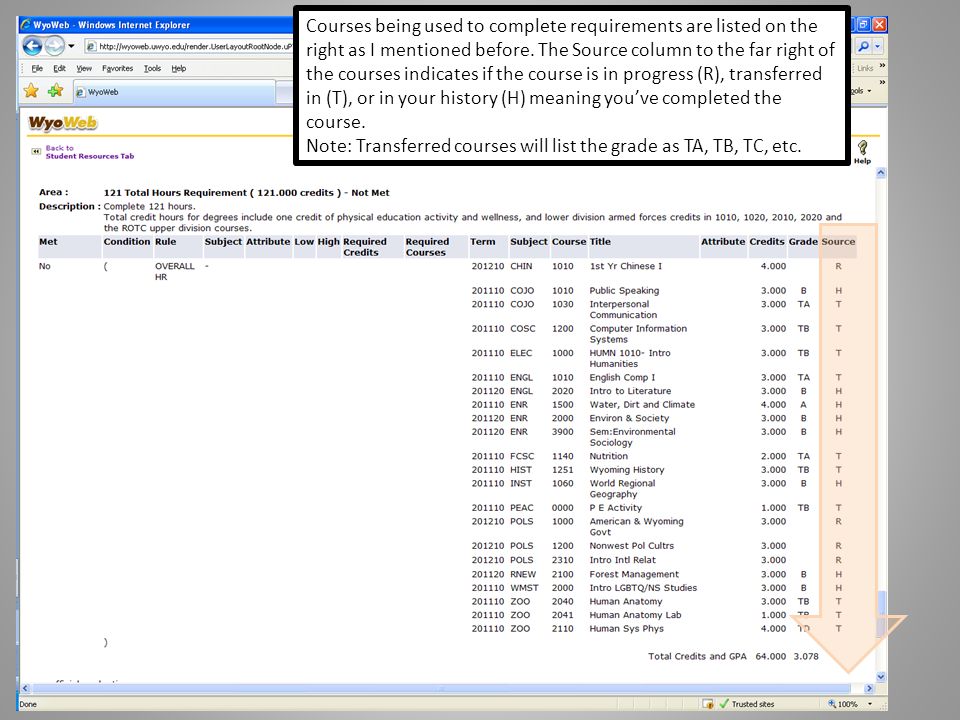Click the "Title" column header
960x720 pixels.
[600, 242]
